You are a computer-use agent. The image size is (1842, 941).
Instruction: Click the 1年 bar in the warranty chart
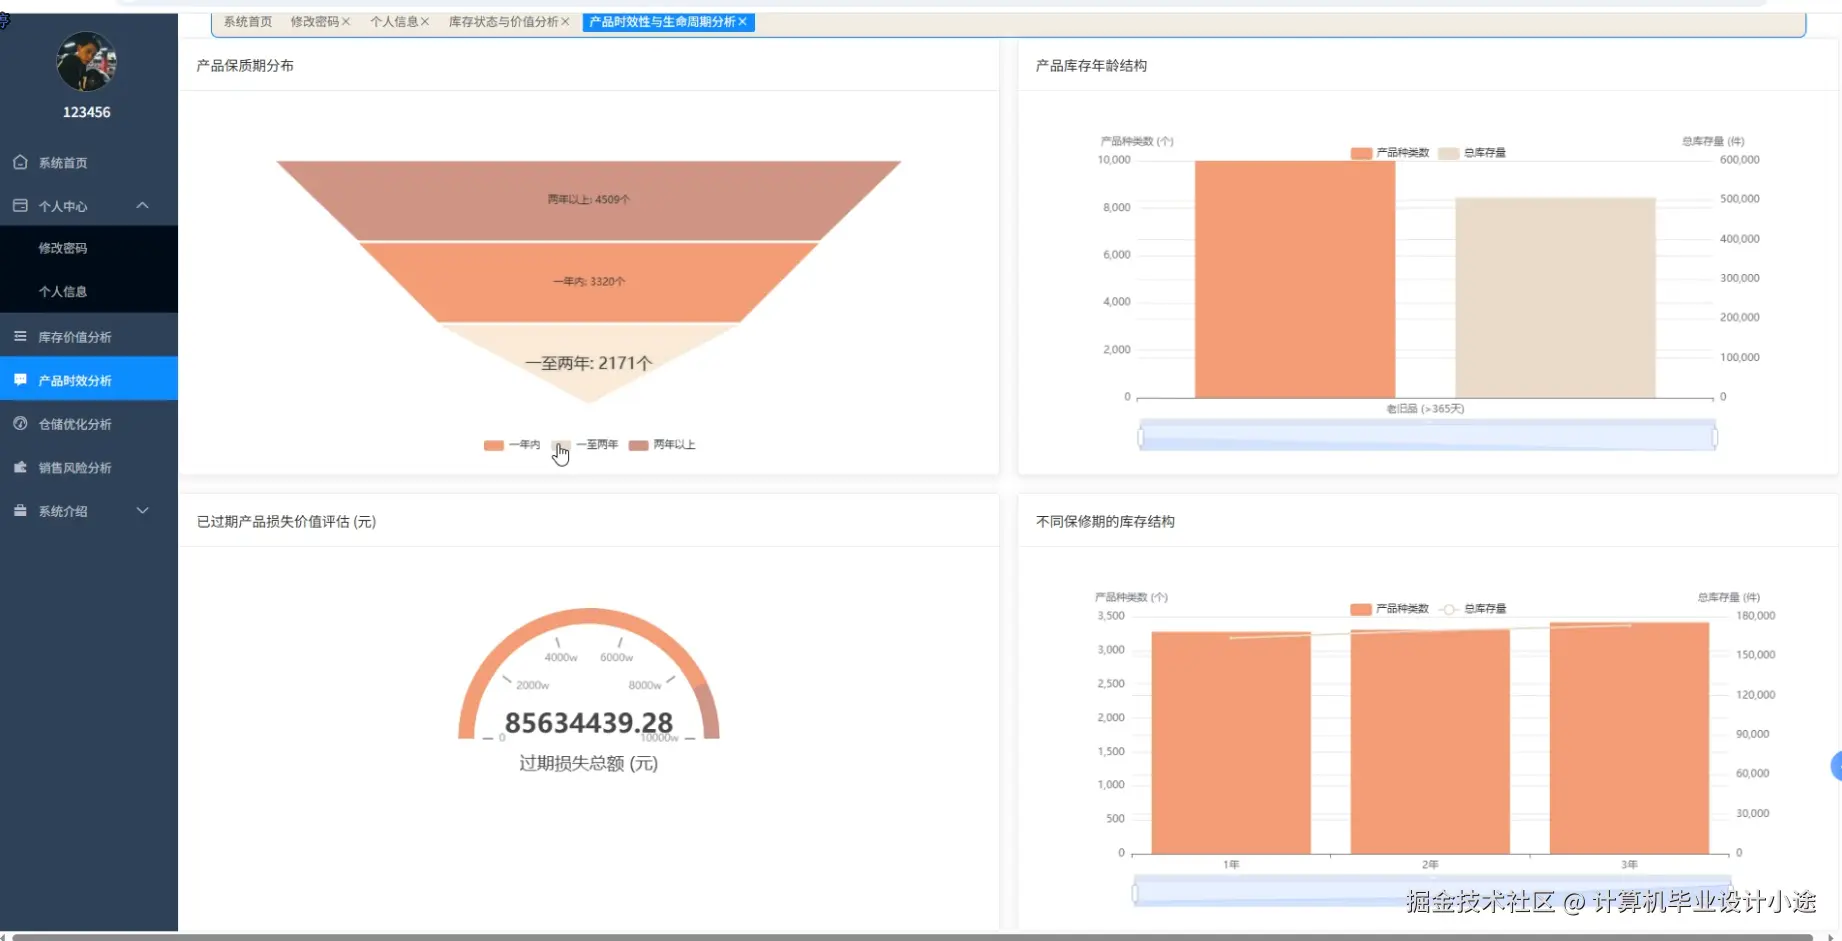point(1231,743)
